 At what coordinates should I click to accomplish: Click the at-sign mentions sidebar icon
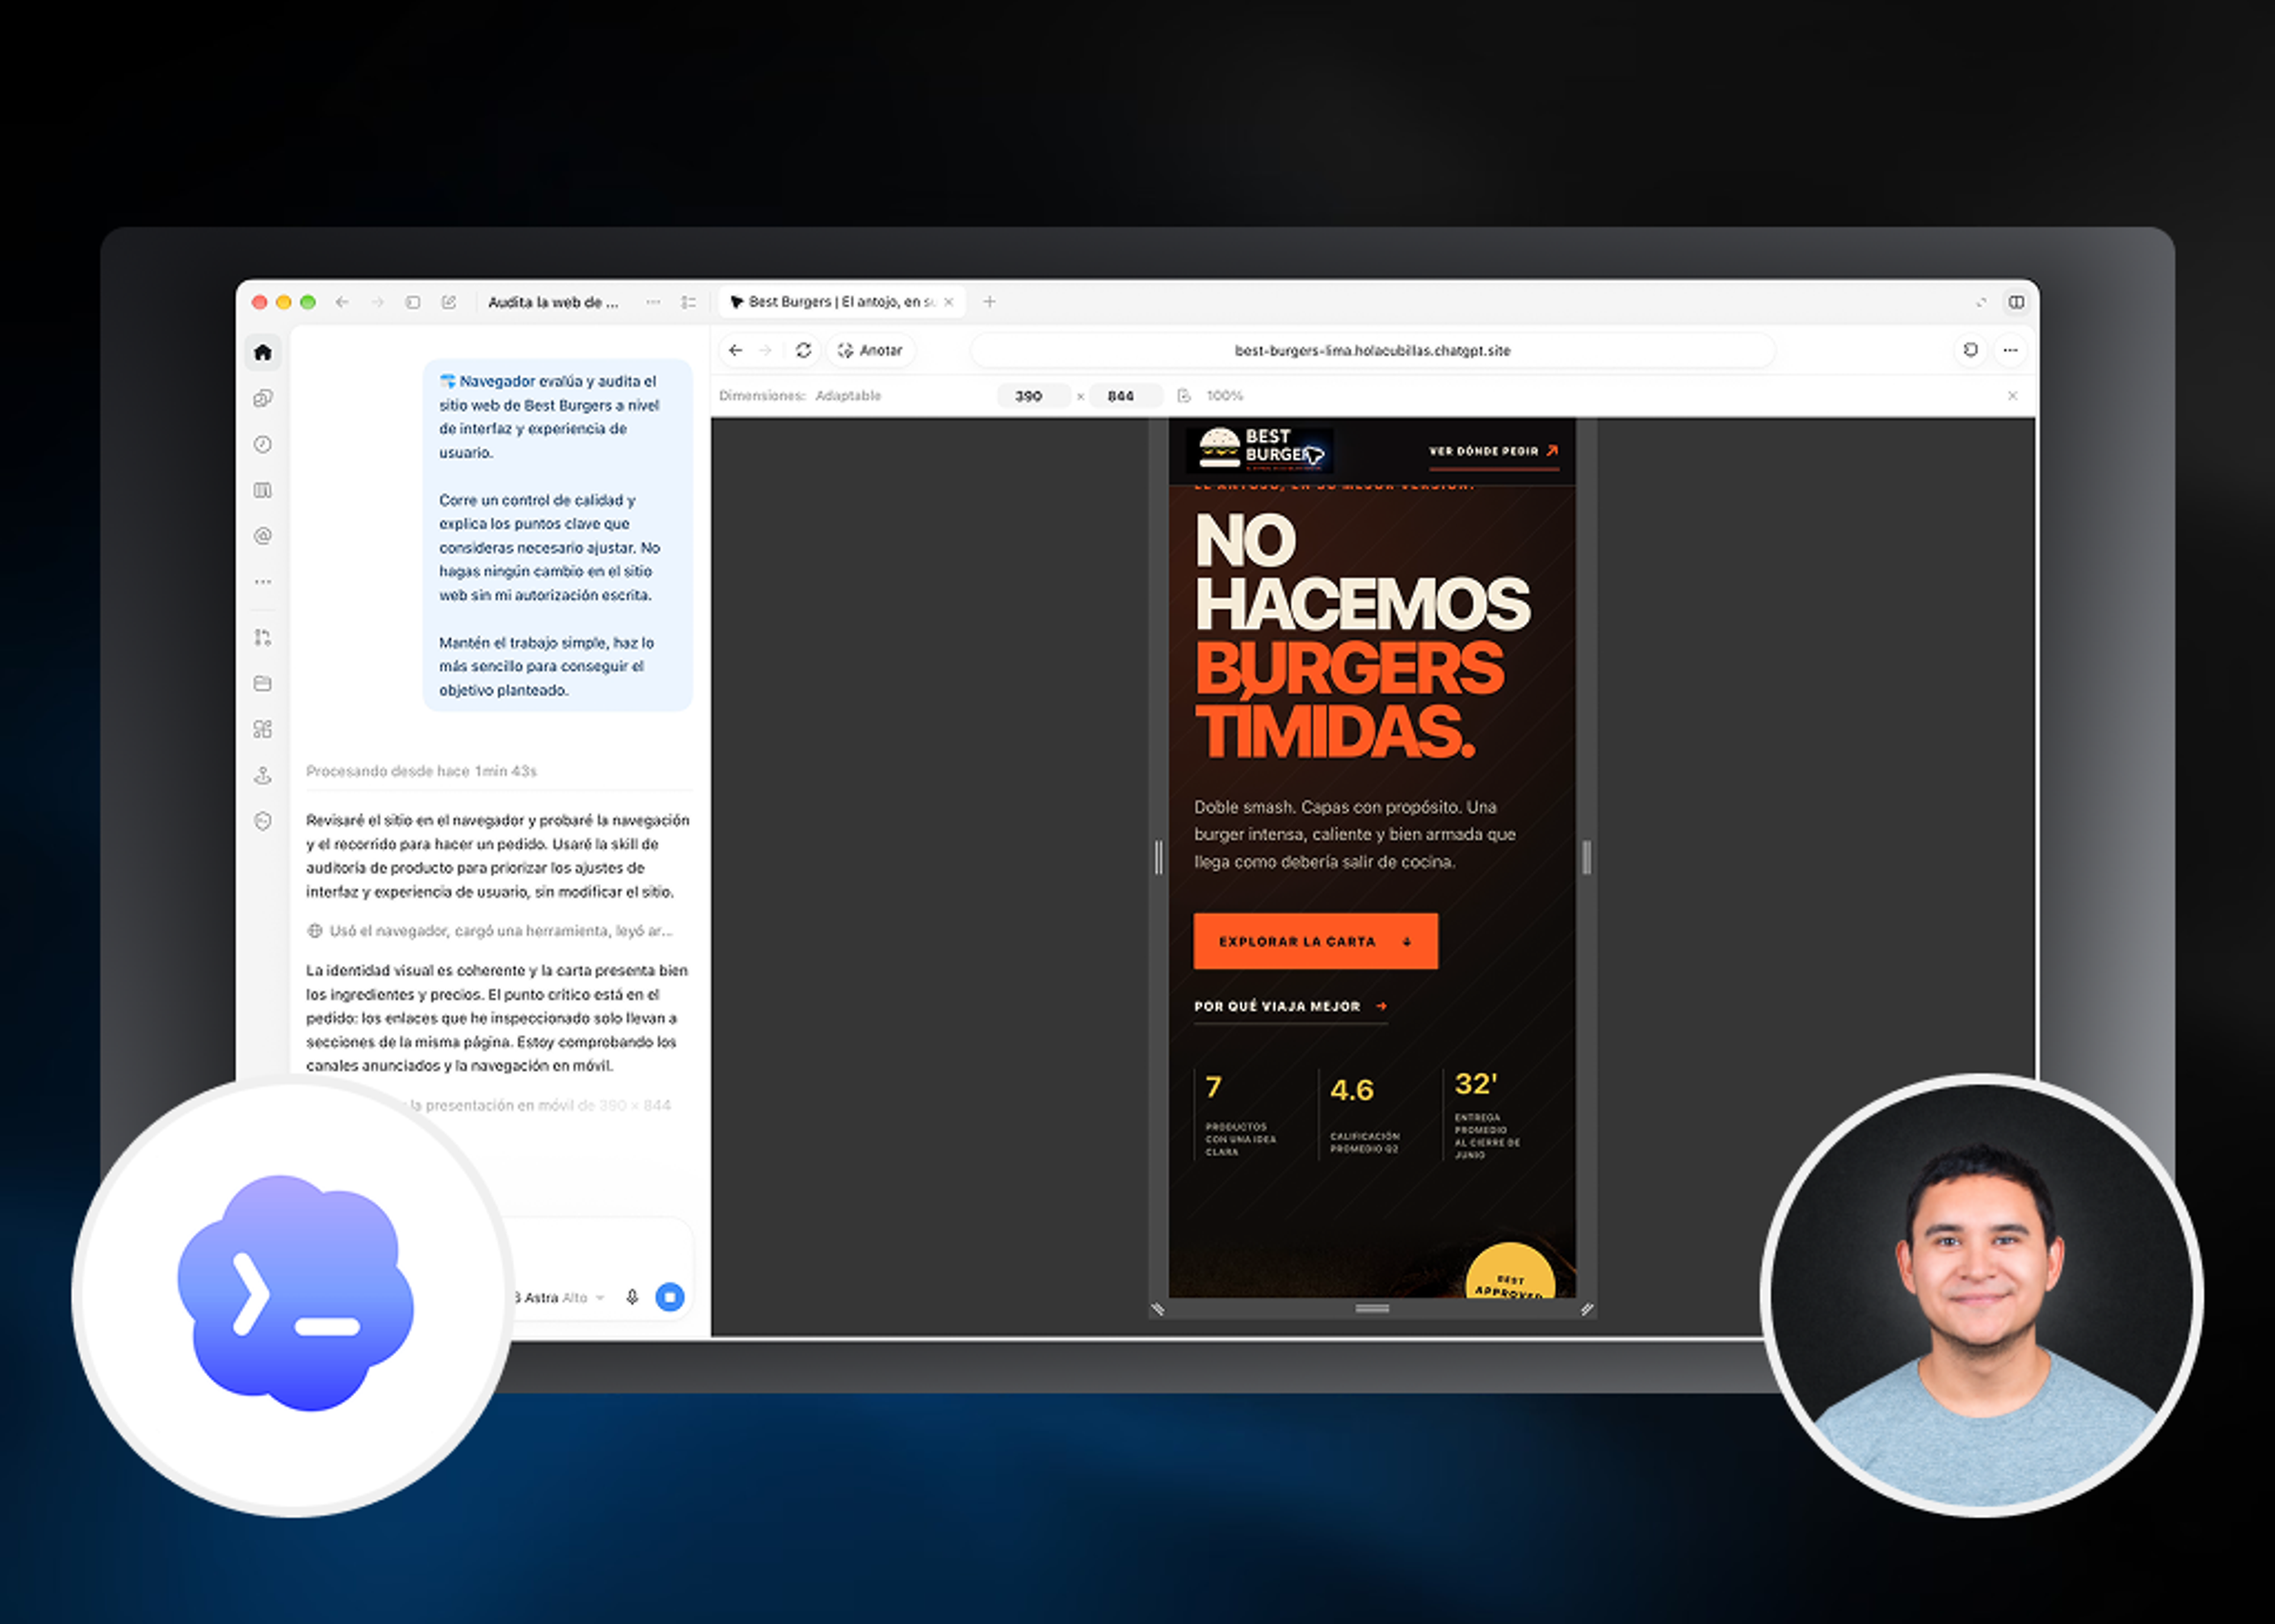pos(263,536)
